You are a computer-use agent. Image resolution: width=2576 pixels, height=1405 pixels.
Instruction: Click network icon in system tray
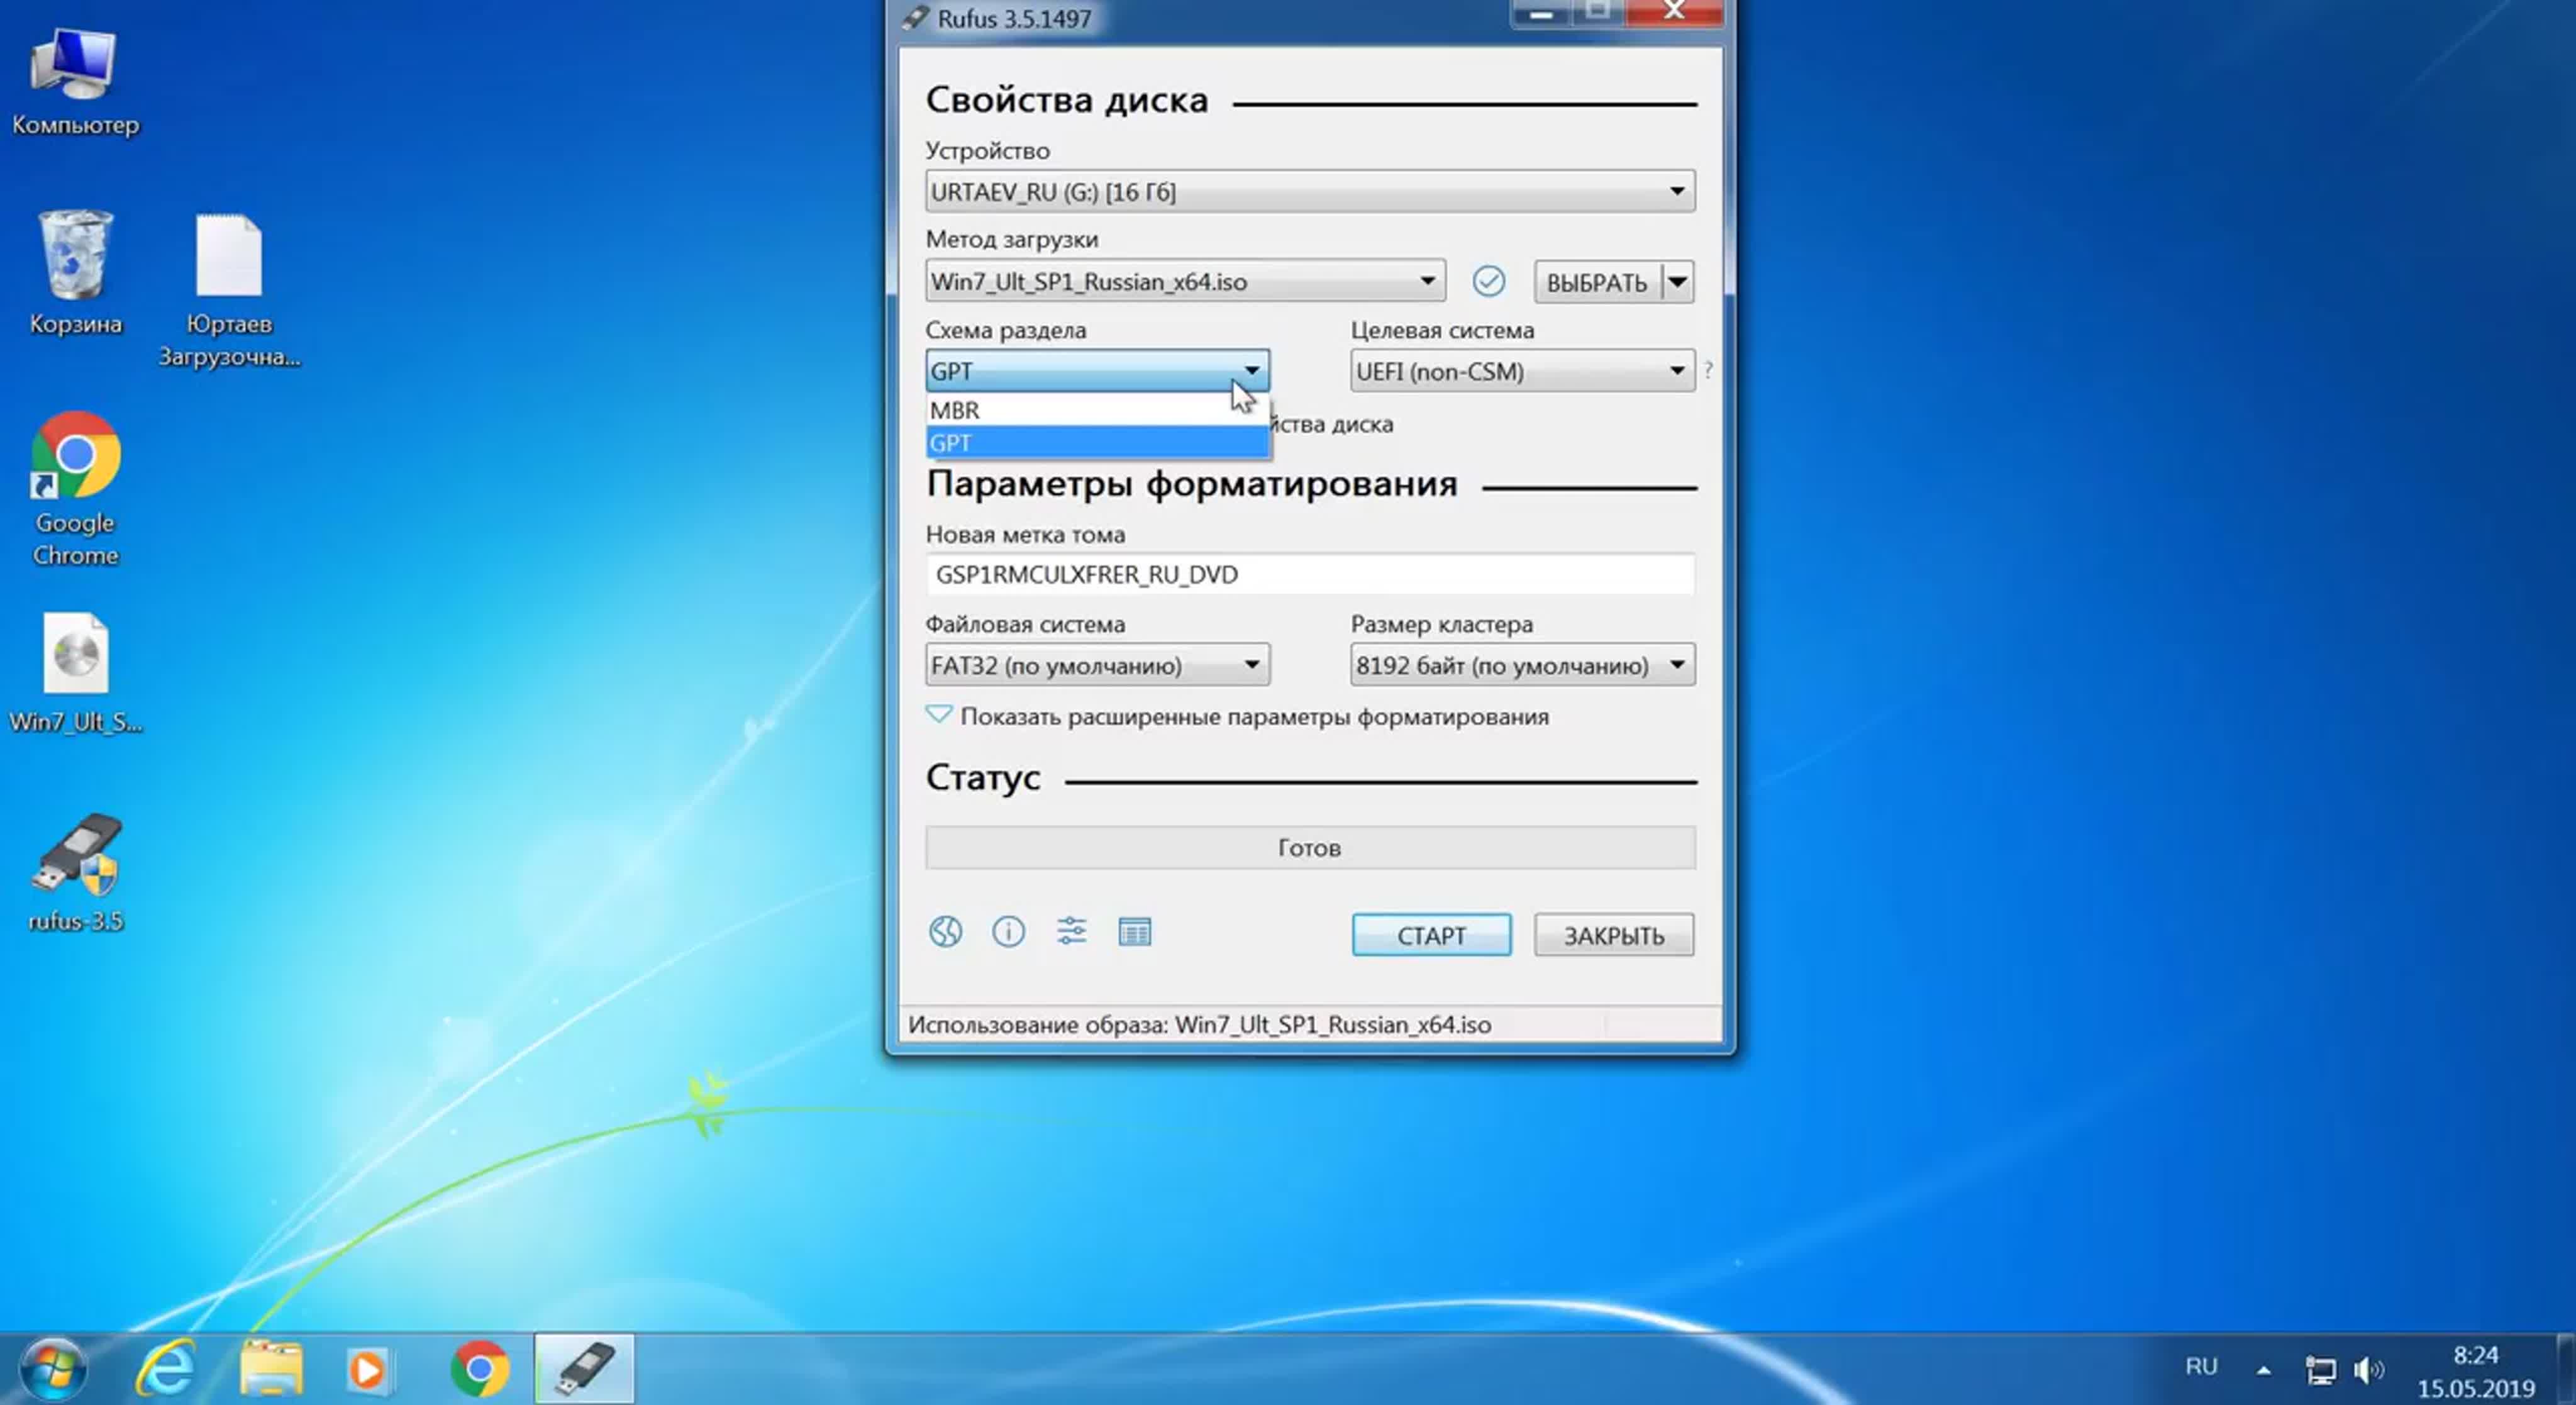pyautogui.click(x=2320, y=1369)
